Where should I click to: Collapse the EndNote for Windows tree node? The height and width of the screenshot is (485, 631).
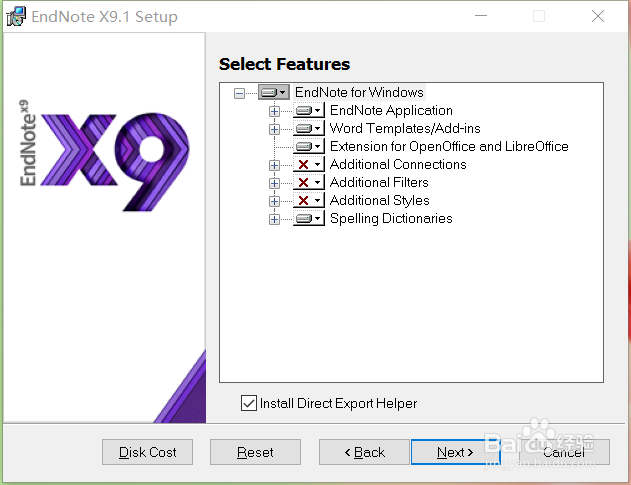[239, 93]
